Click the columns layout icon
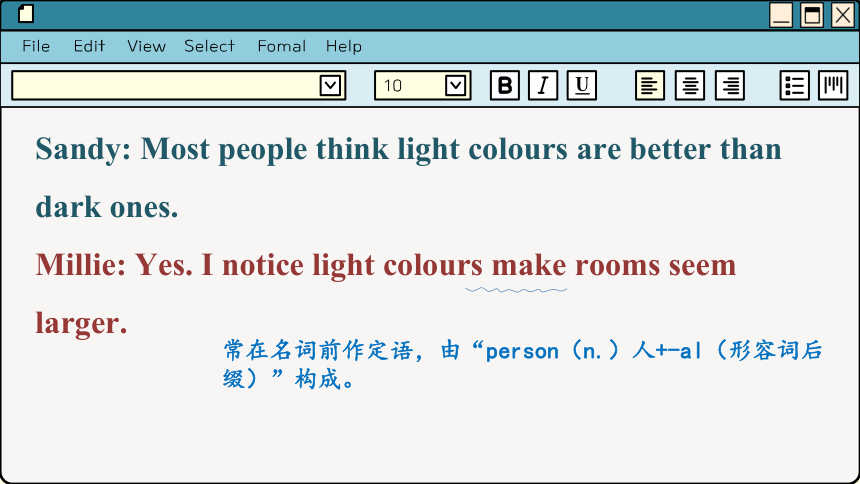This screenshot has height=484, width=860. 833,85
